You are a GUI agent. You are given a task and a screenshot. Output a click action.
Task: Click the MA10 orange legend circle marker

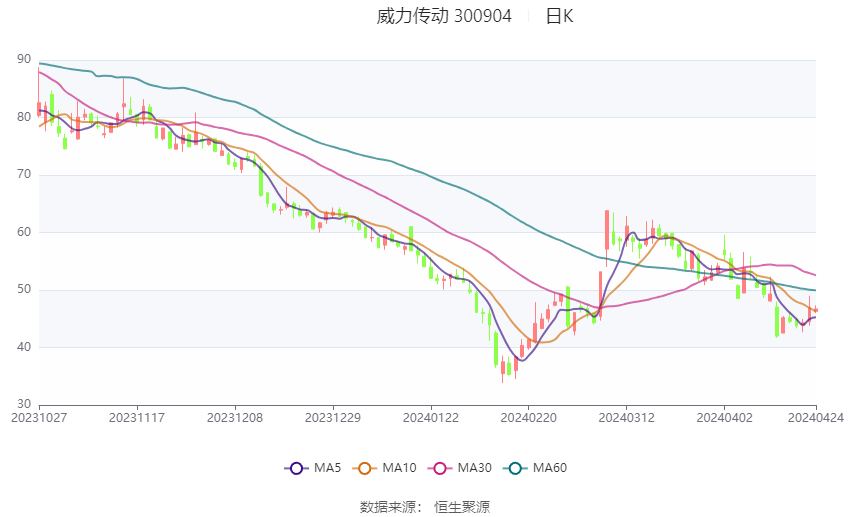[x=365, y=468]
